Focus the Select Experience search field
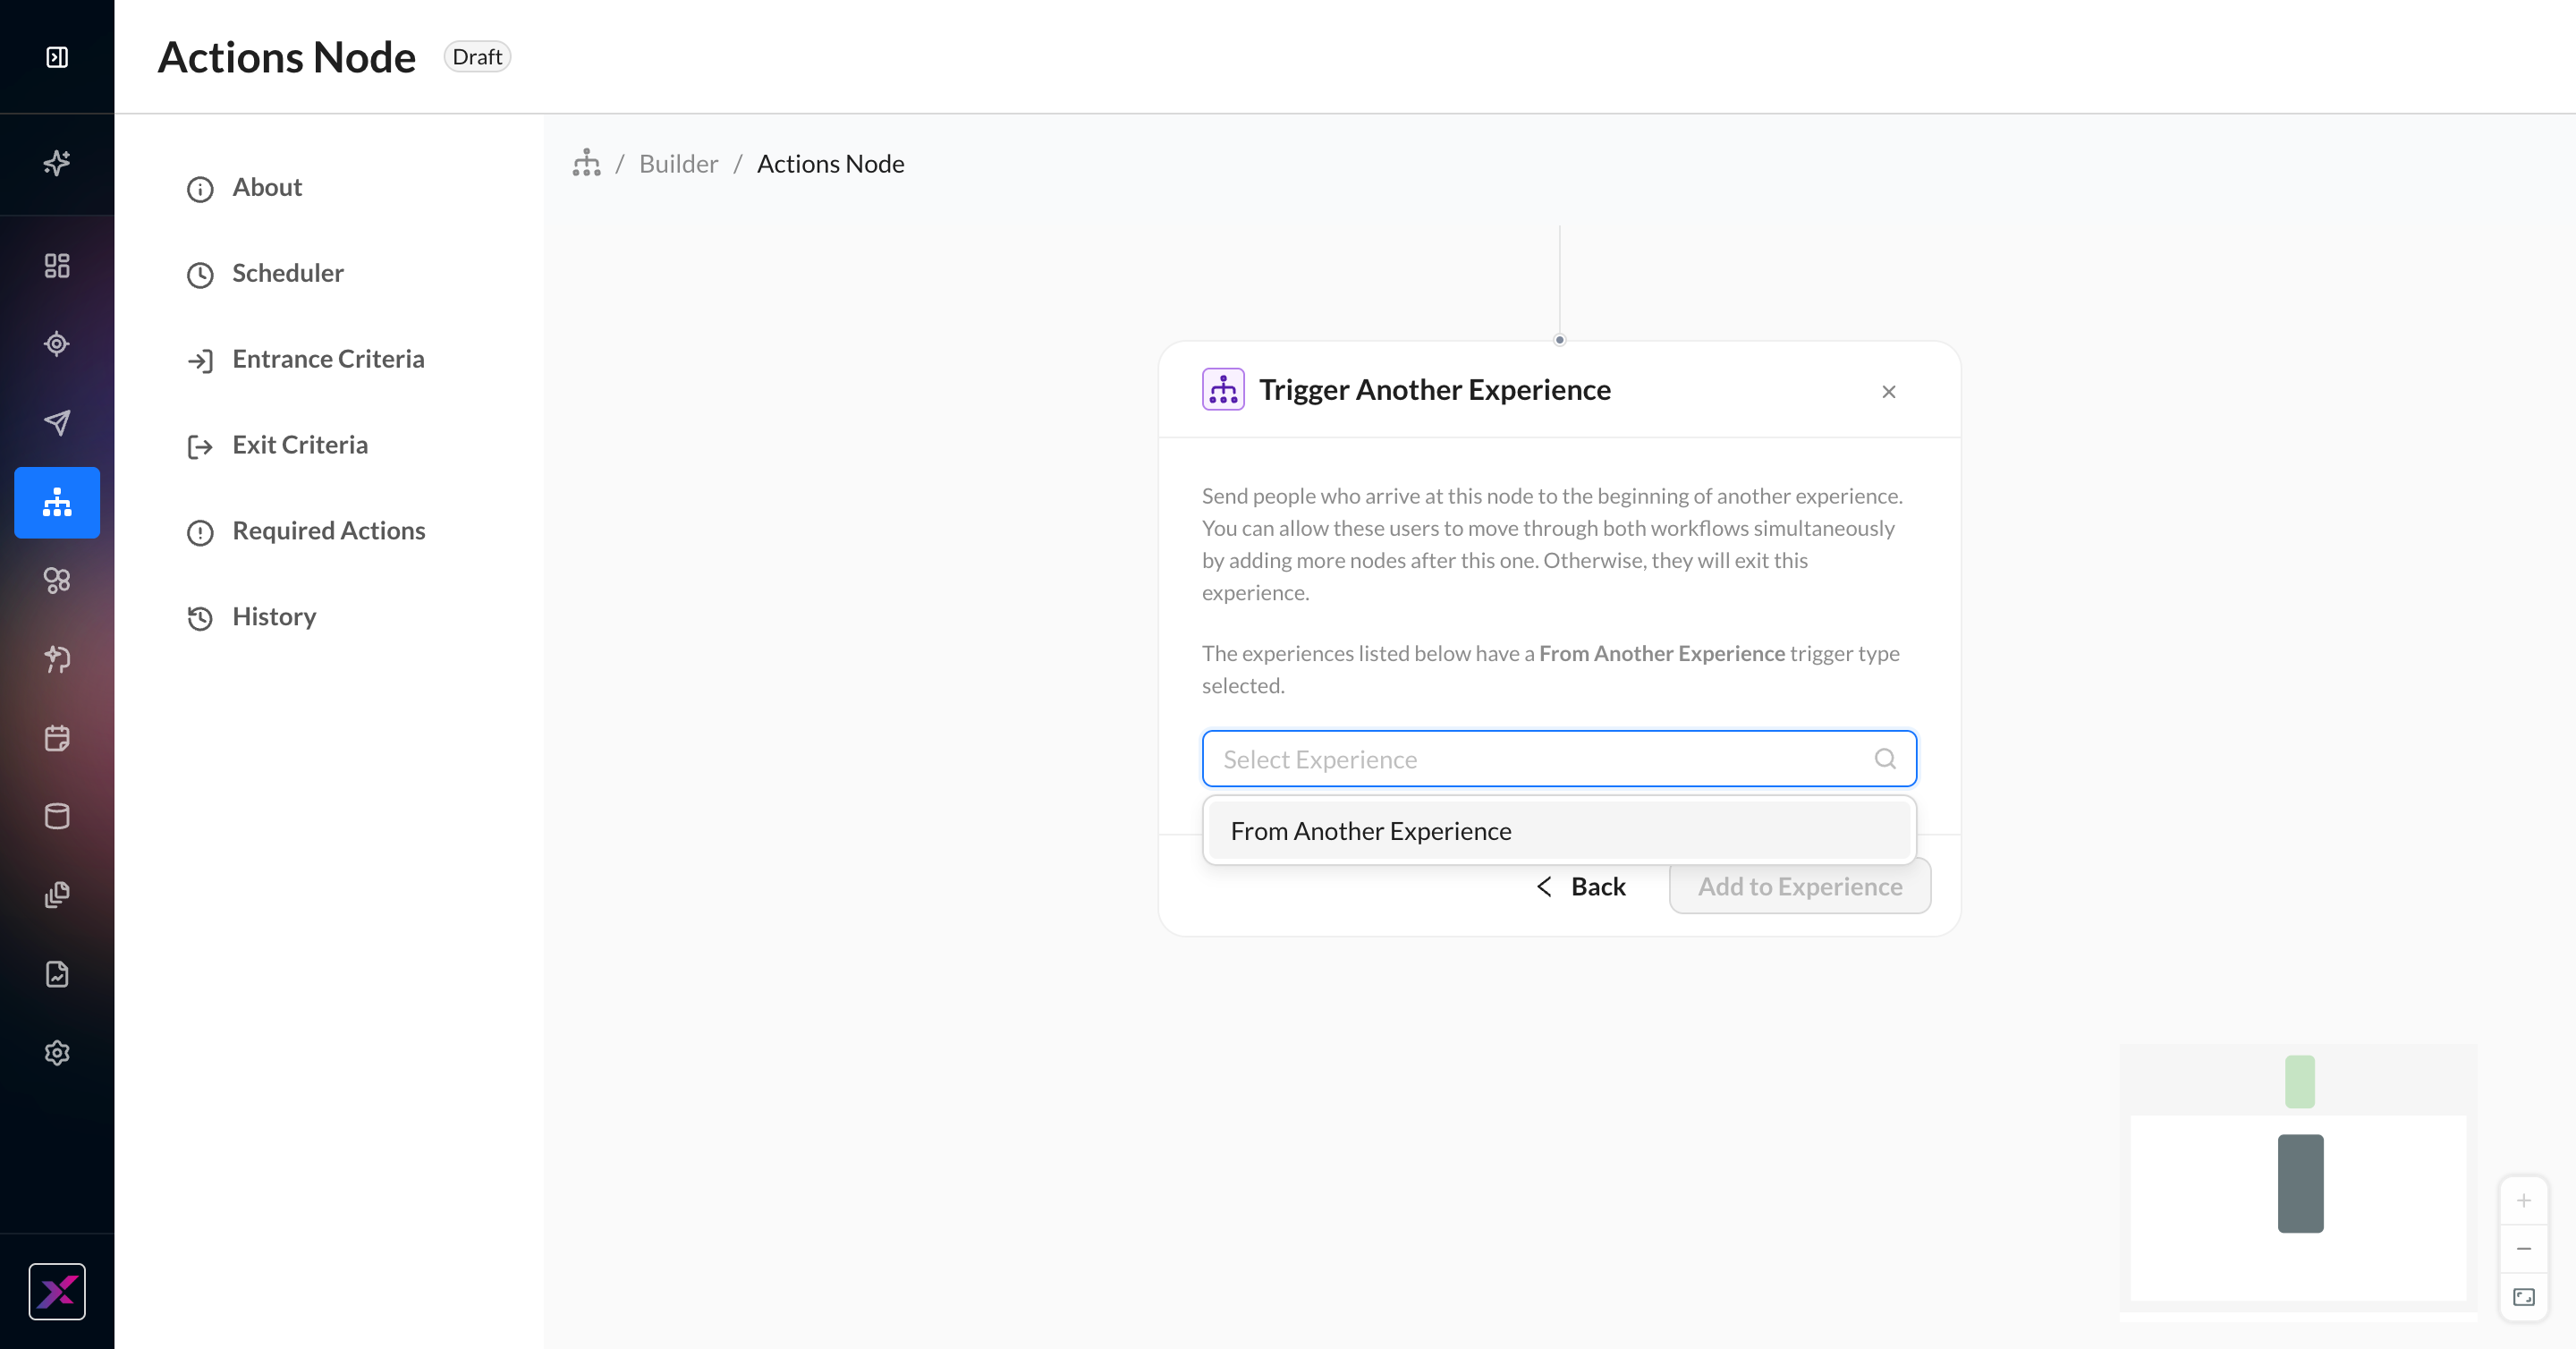 (x=1559, y=759)
